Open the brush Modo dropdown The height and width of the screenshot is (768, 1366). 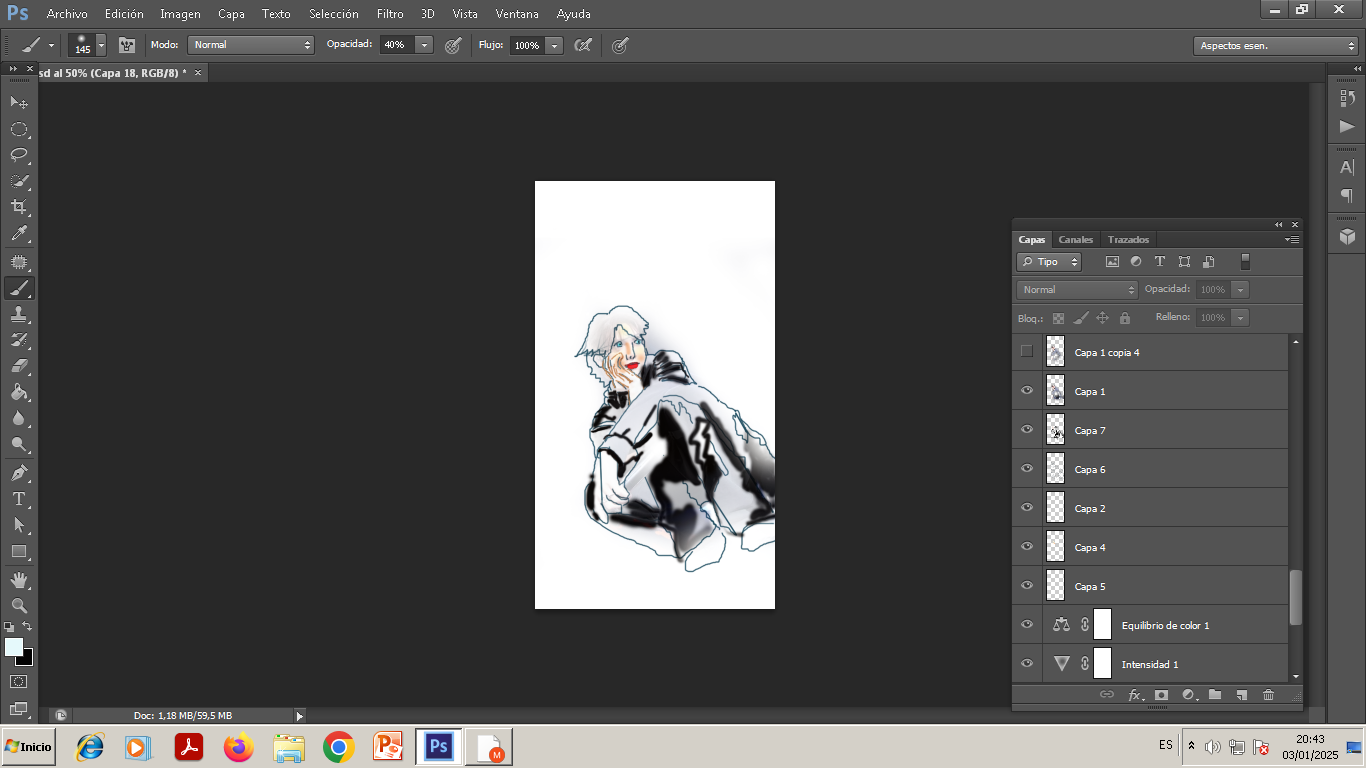click(251, 45)
